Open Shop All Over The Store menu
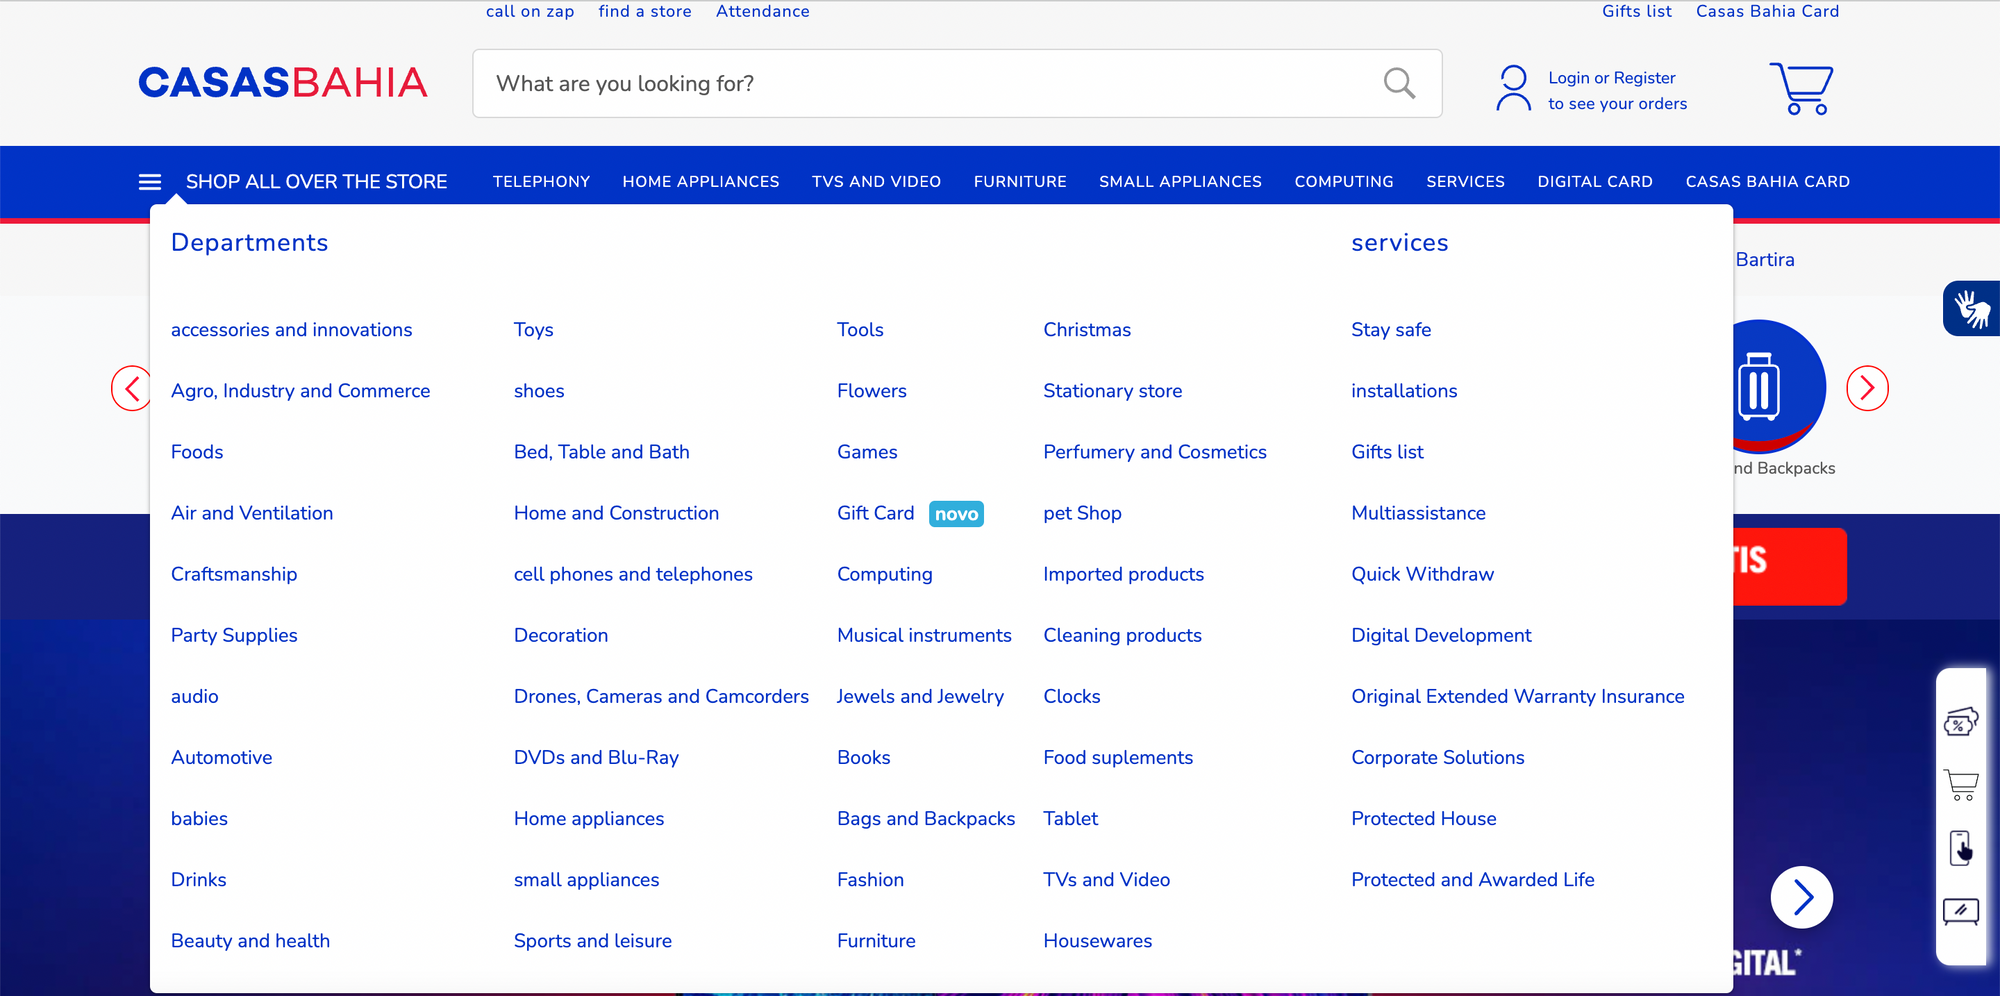The height and width of the screenshot is (996, 2000). (x=316, y=182)
